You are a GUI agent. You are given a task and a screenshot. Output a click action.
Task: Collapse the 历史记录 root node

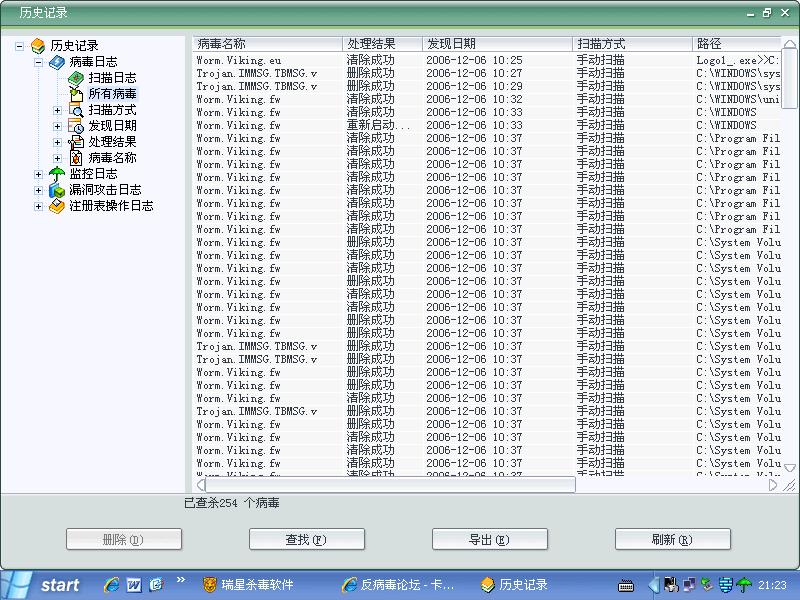tap(19, 46)
